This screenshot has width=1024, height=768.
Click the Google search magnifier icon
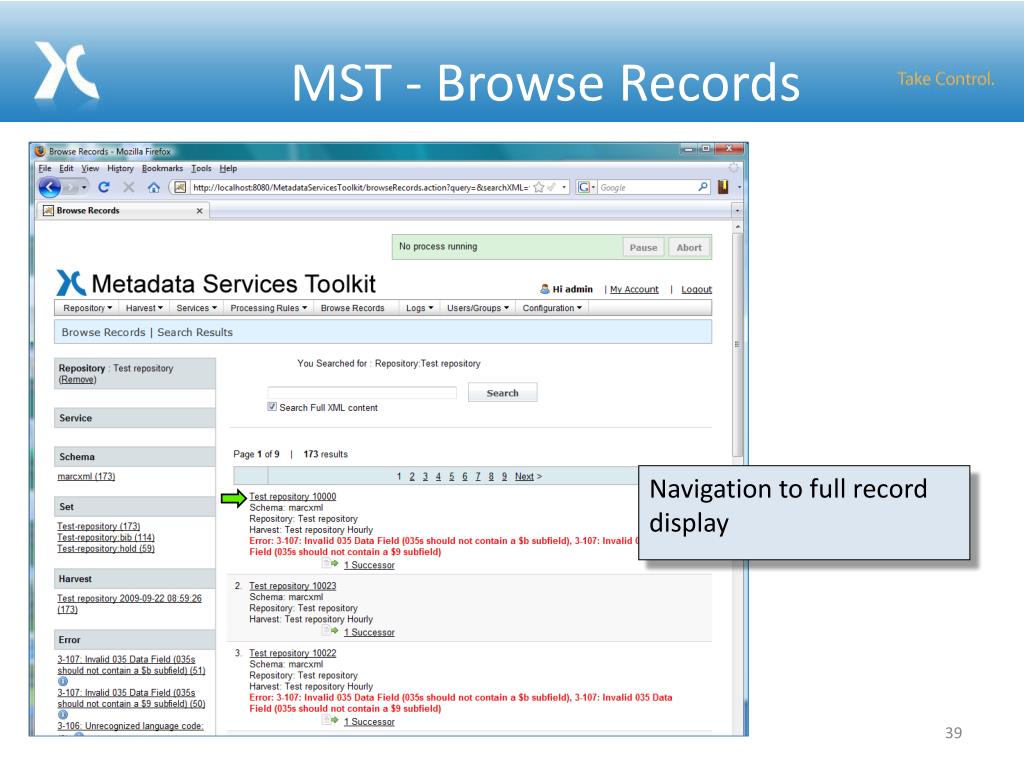[703, 187]
